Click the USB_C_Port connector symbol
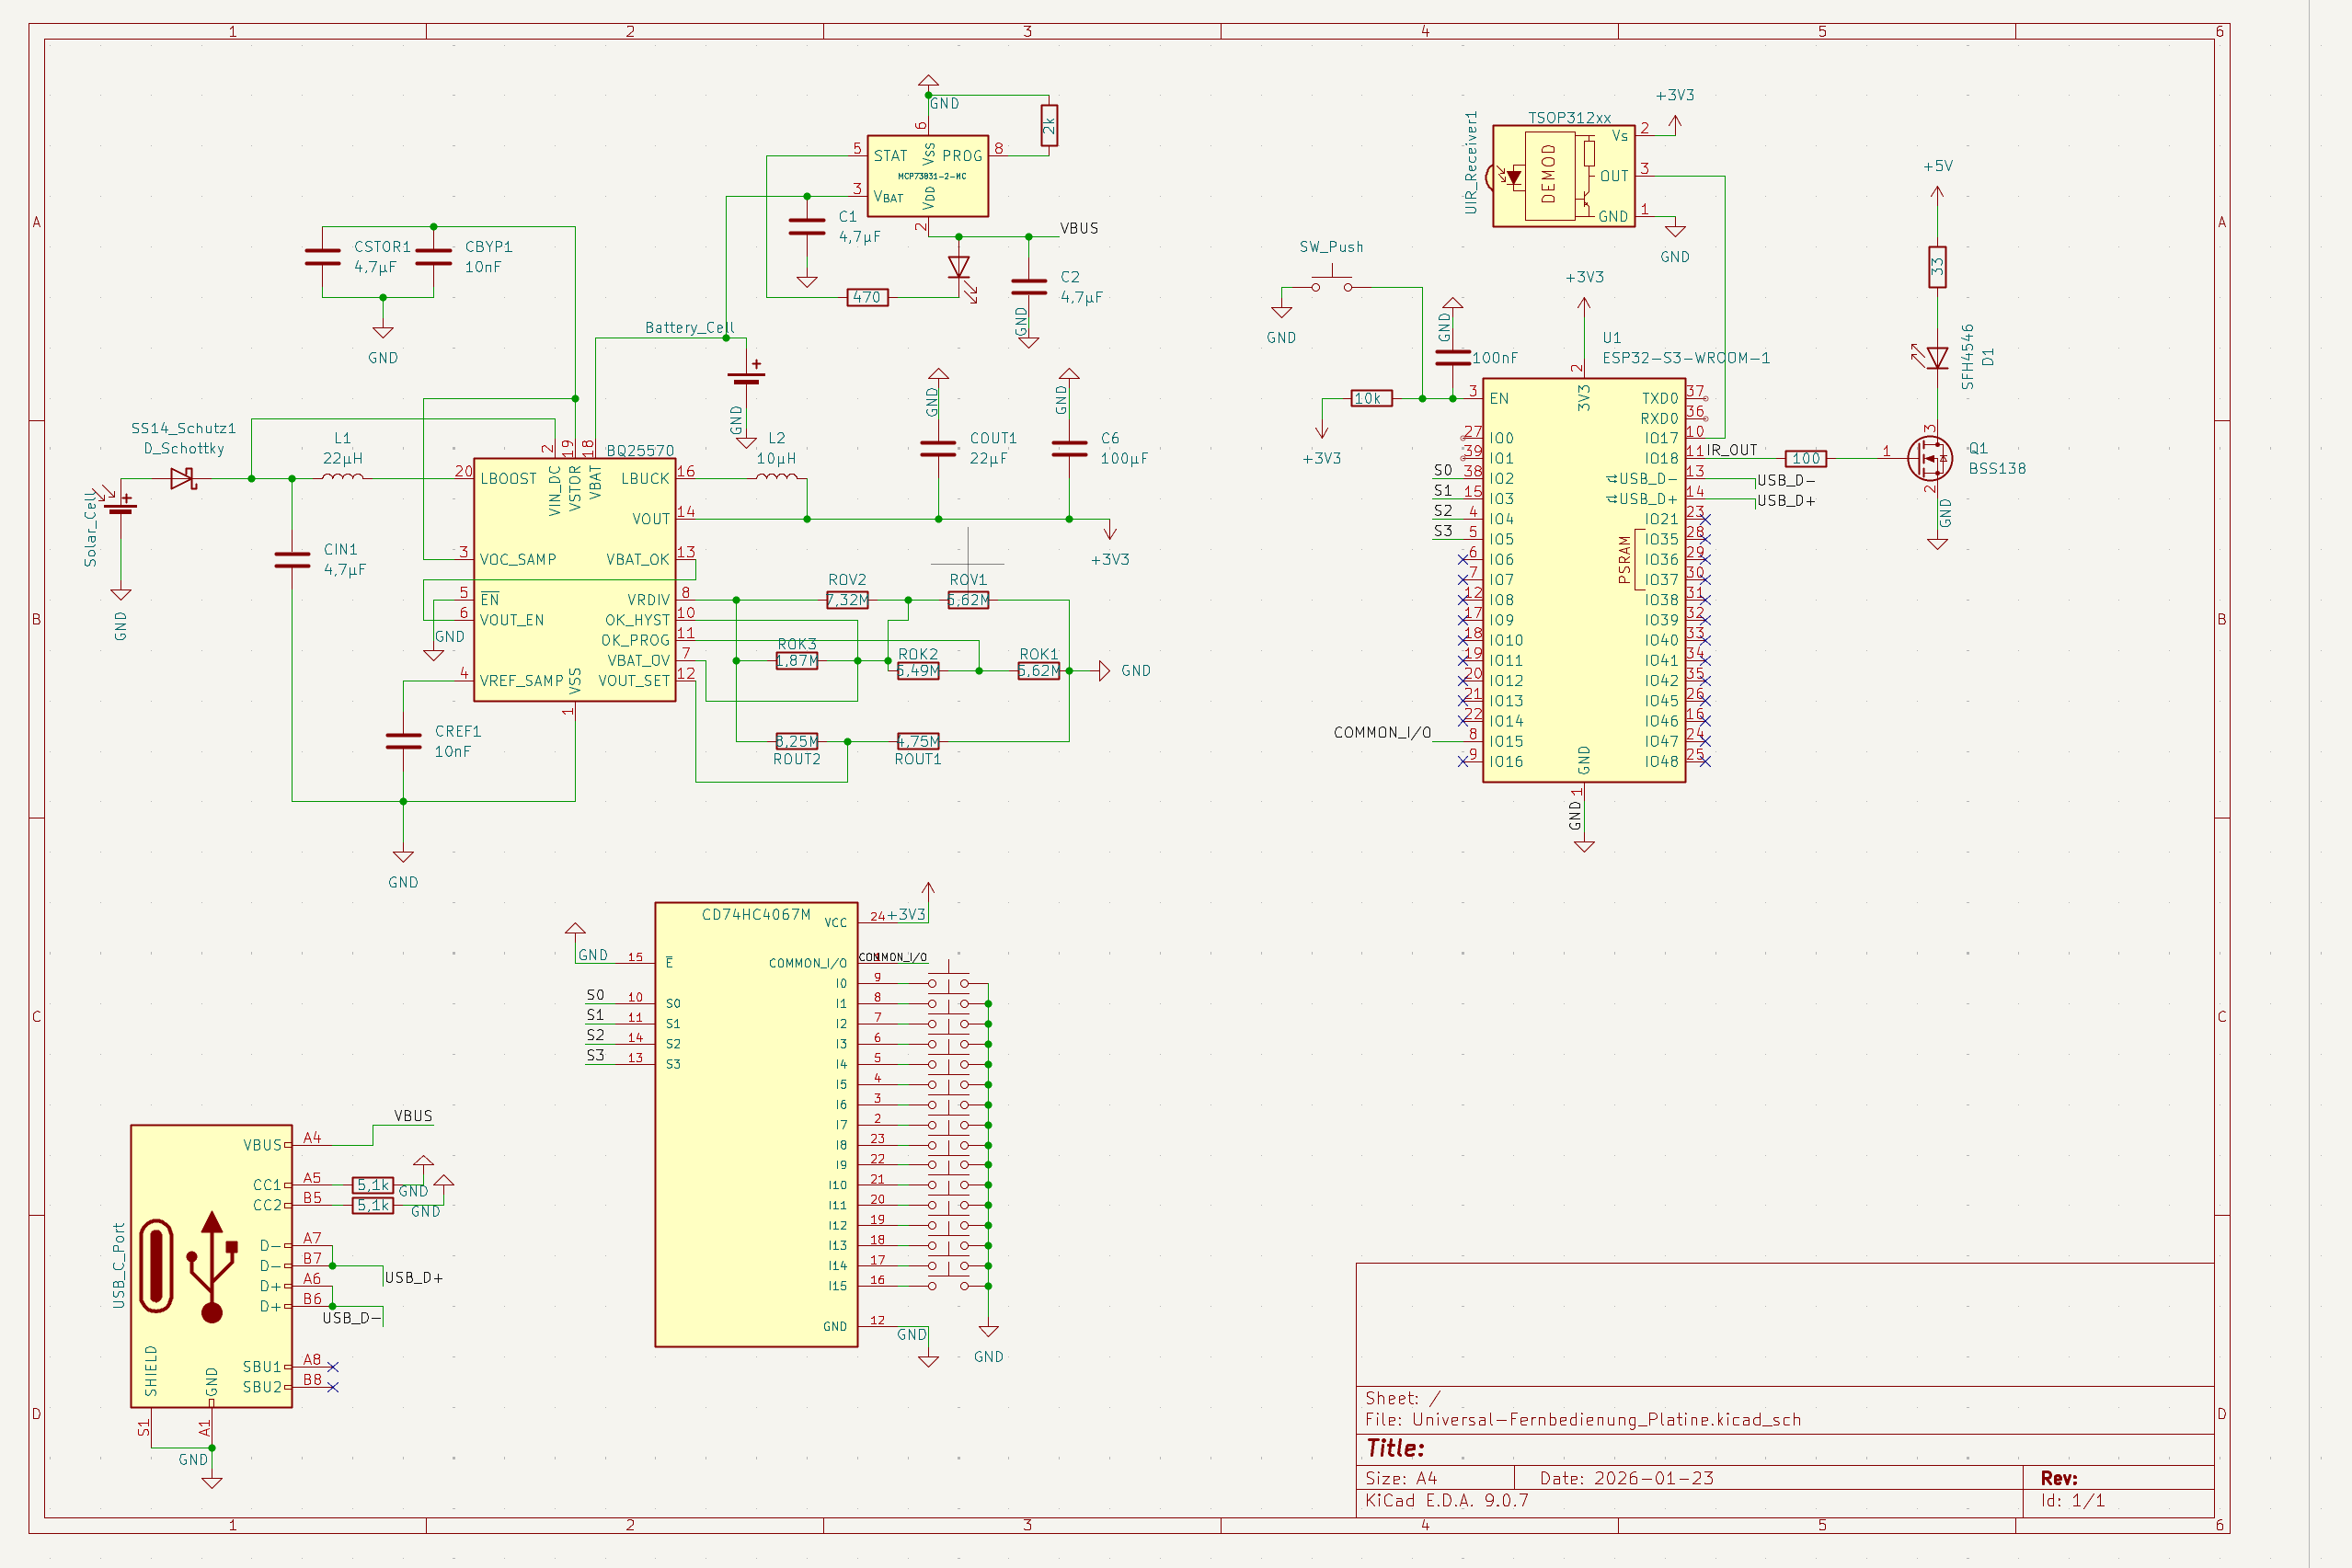The width and height of the screenshot is (2352, 1568). coord(211,1265)
